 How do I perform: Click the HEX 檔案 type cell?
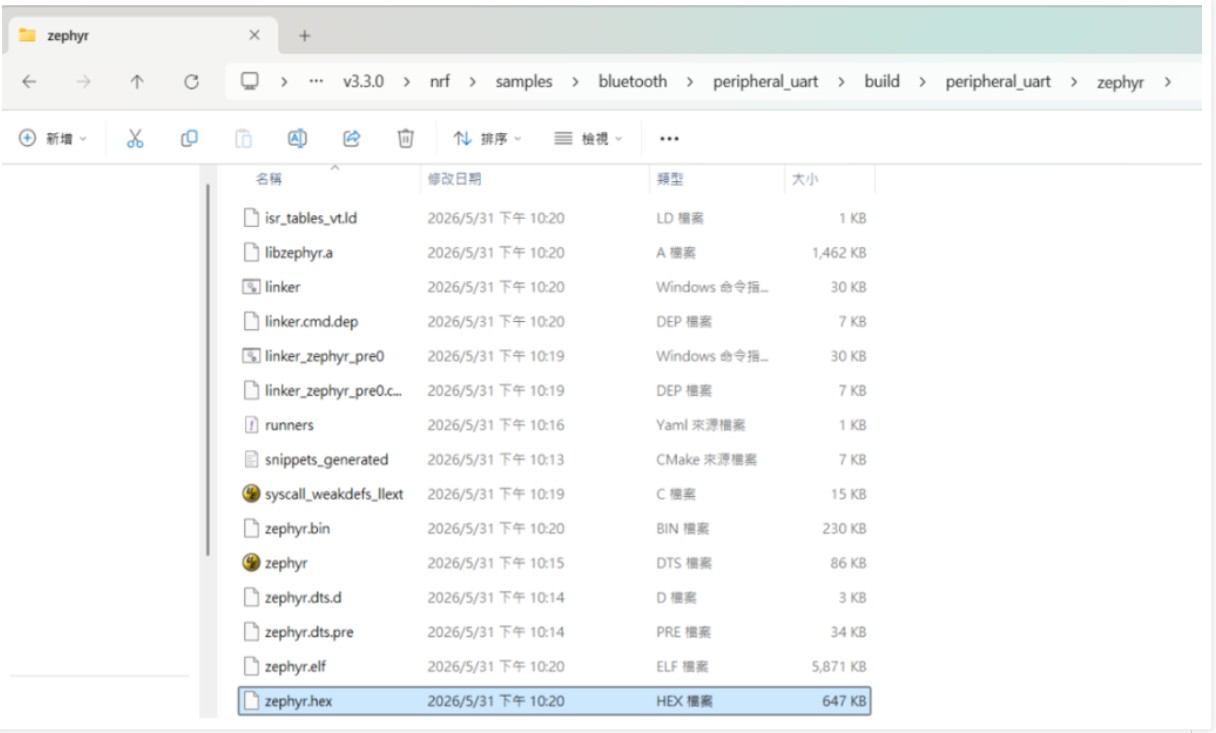(684, 701)
